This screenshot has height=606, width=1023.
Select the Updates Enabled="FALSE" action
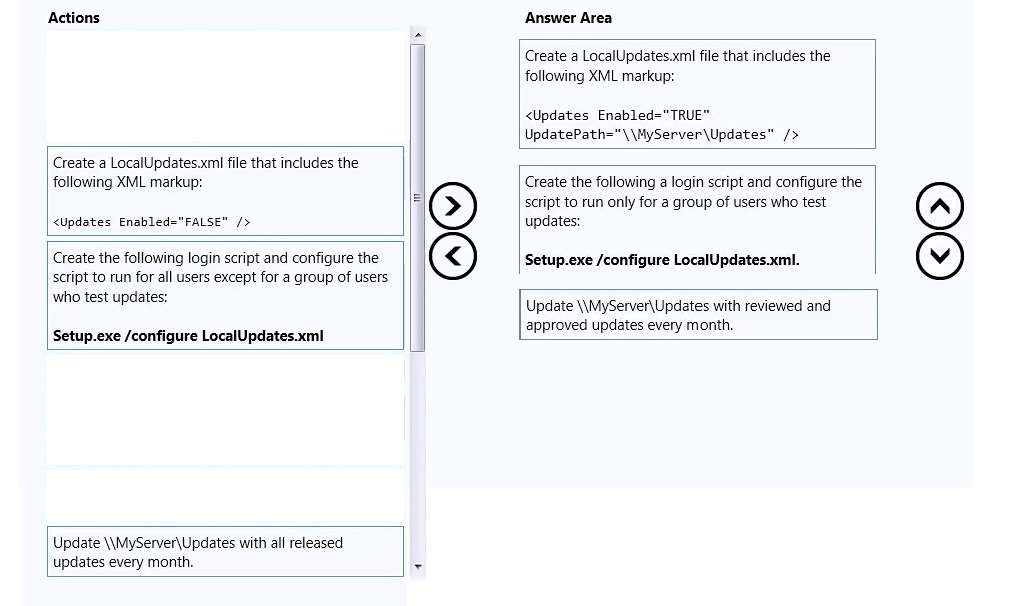point(225,191)
